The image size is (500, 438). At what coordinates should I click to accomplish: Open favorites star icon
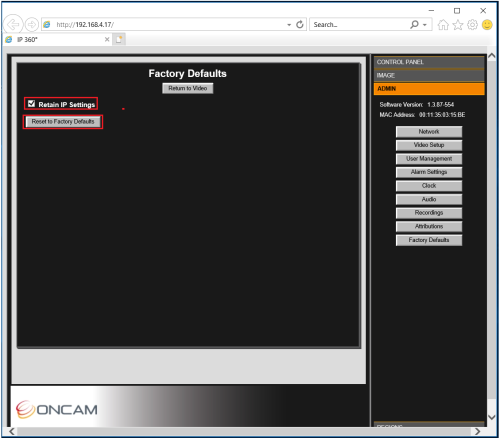(x=458, y=25)
